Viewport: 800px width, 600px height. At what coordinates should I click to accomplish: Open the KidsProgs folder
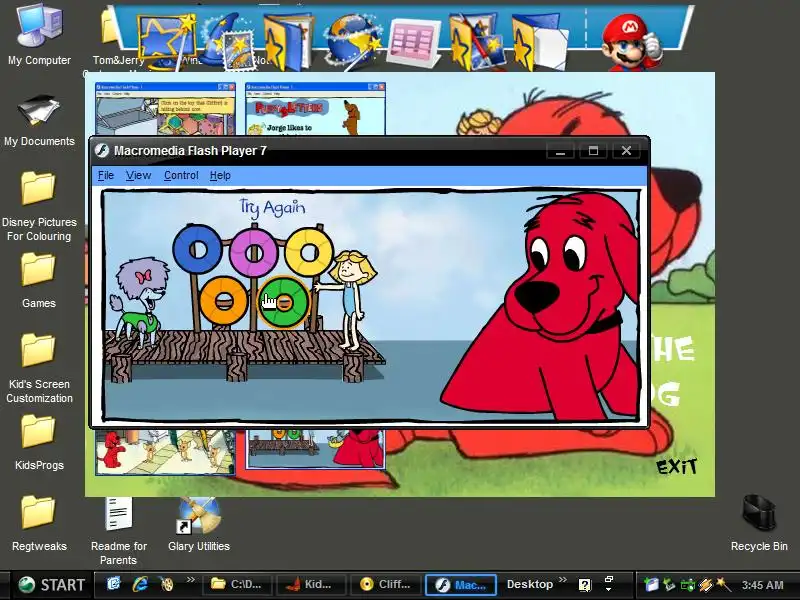(x=39, y=443)
